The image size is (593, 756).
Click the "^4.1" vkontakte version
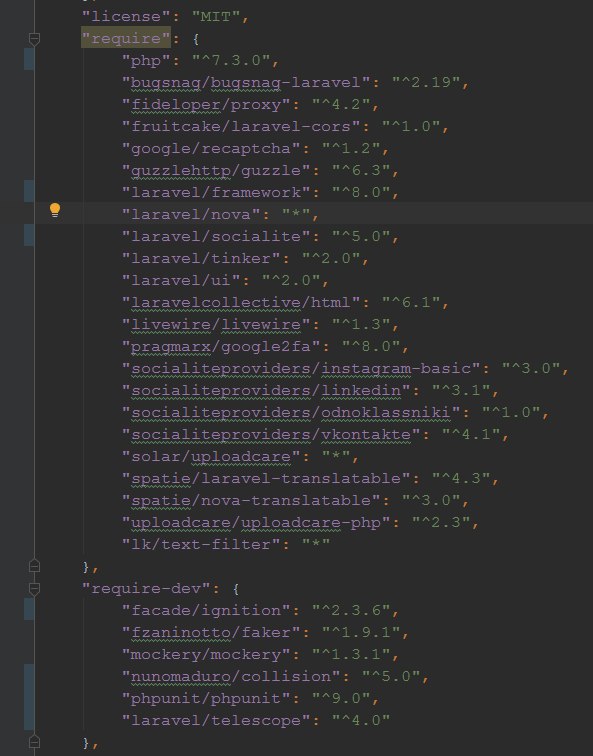pyautogui.click(x=471, y=434)
